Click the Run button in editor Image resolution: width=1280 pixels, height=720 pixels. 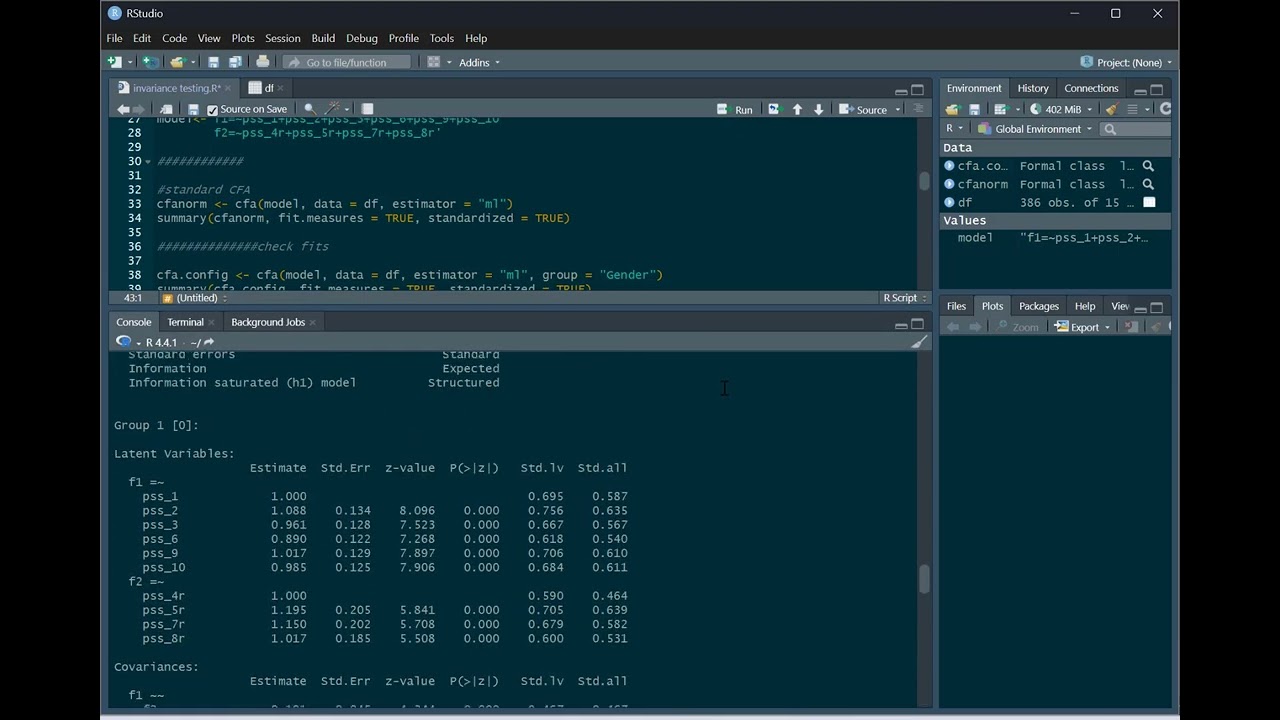[x=735, y=109]
